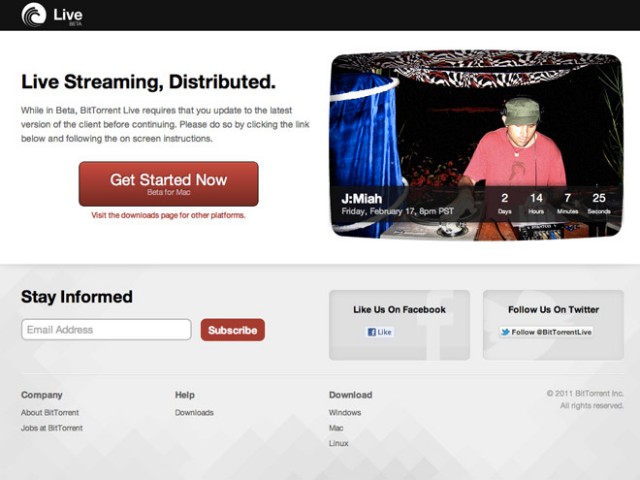
Task: Select the Windows download link
Action: coord(345,413)
